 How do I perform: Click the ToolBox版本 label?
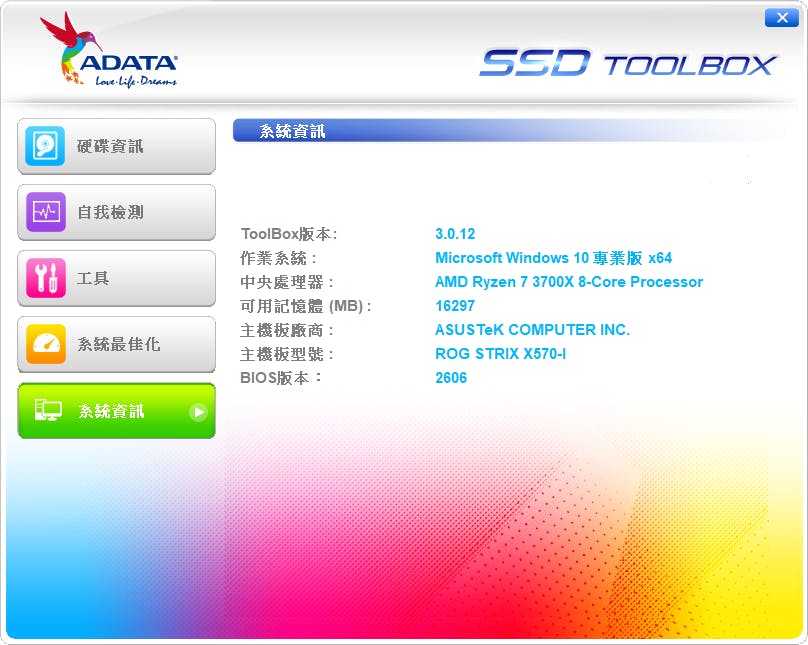[289, 234]
